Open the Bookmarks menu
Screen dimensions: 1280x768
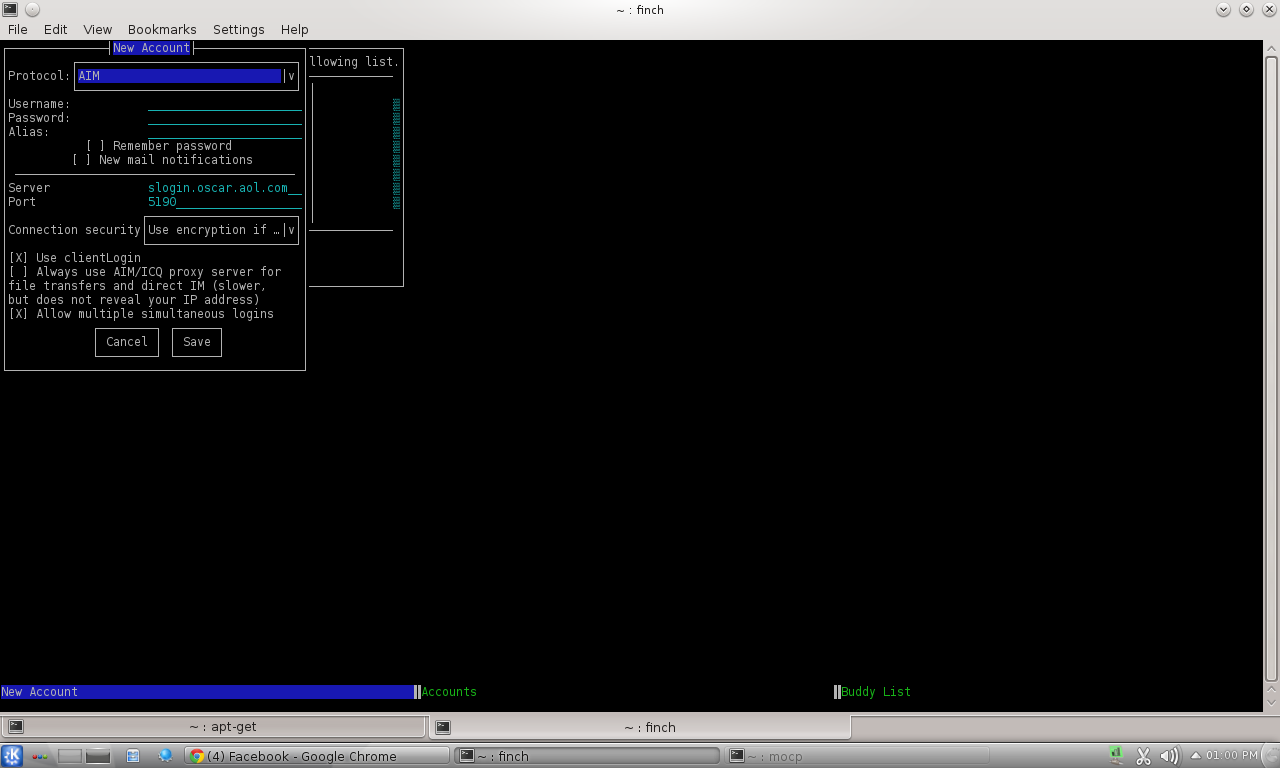tap(161, 29)
